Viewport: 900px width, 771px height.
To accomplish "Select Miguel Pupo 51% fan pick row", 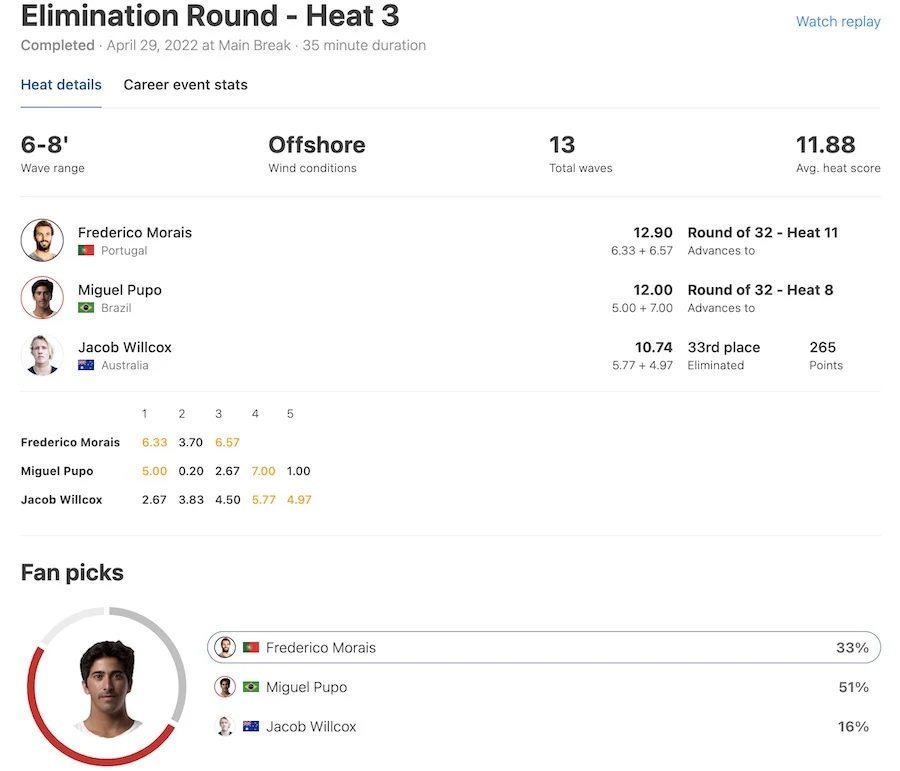I will (544, 687).
